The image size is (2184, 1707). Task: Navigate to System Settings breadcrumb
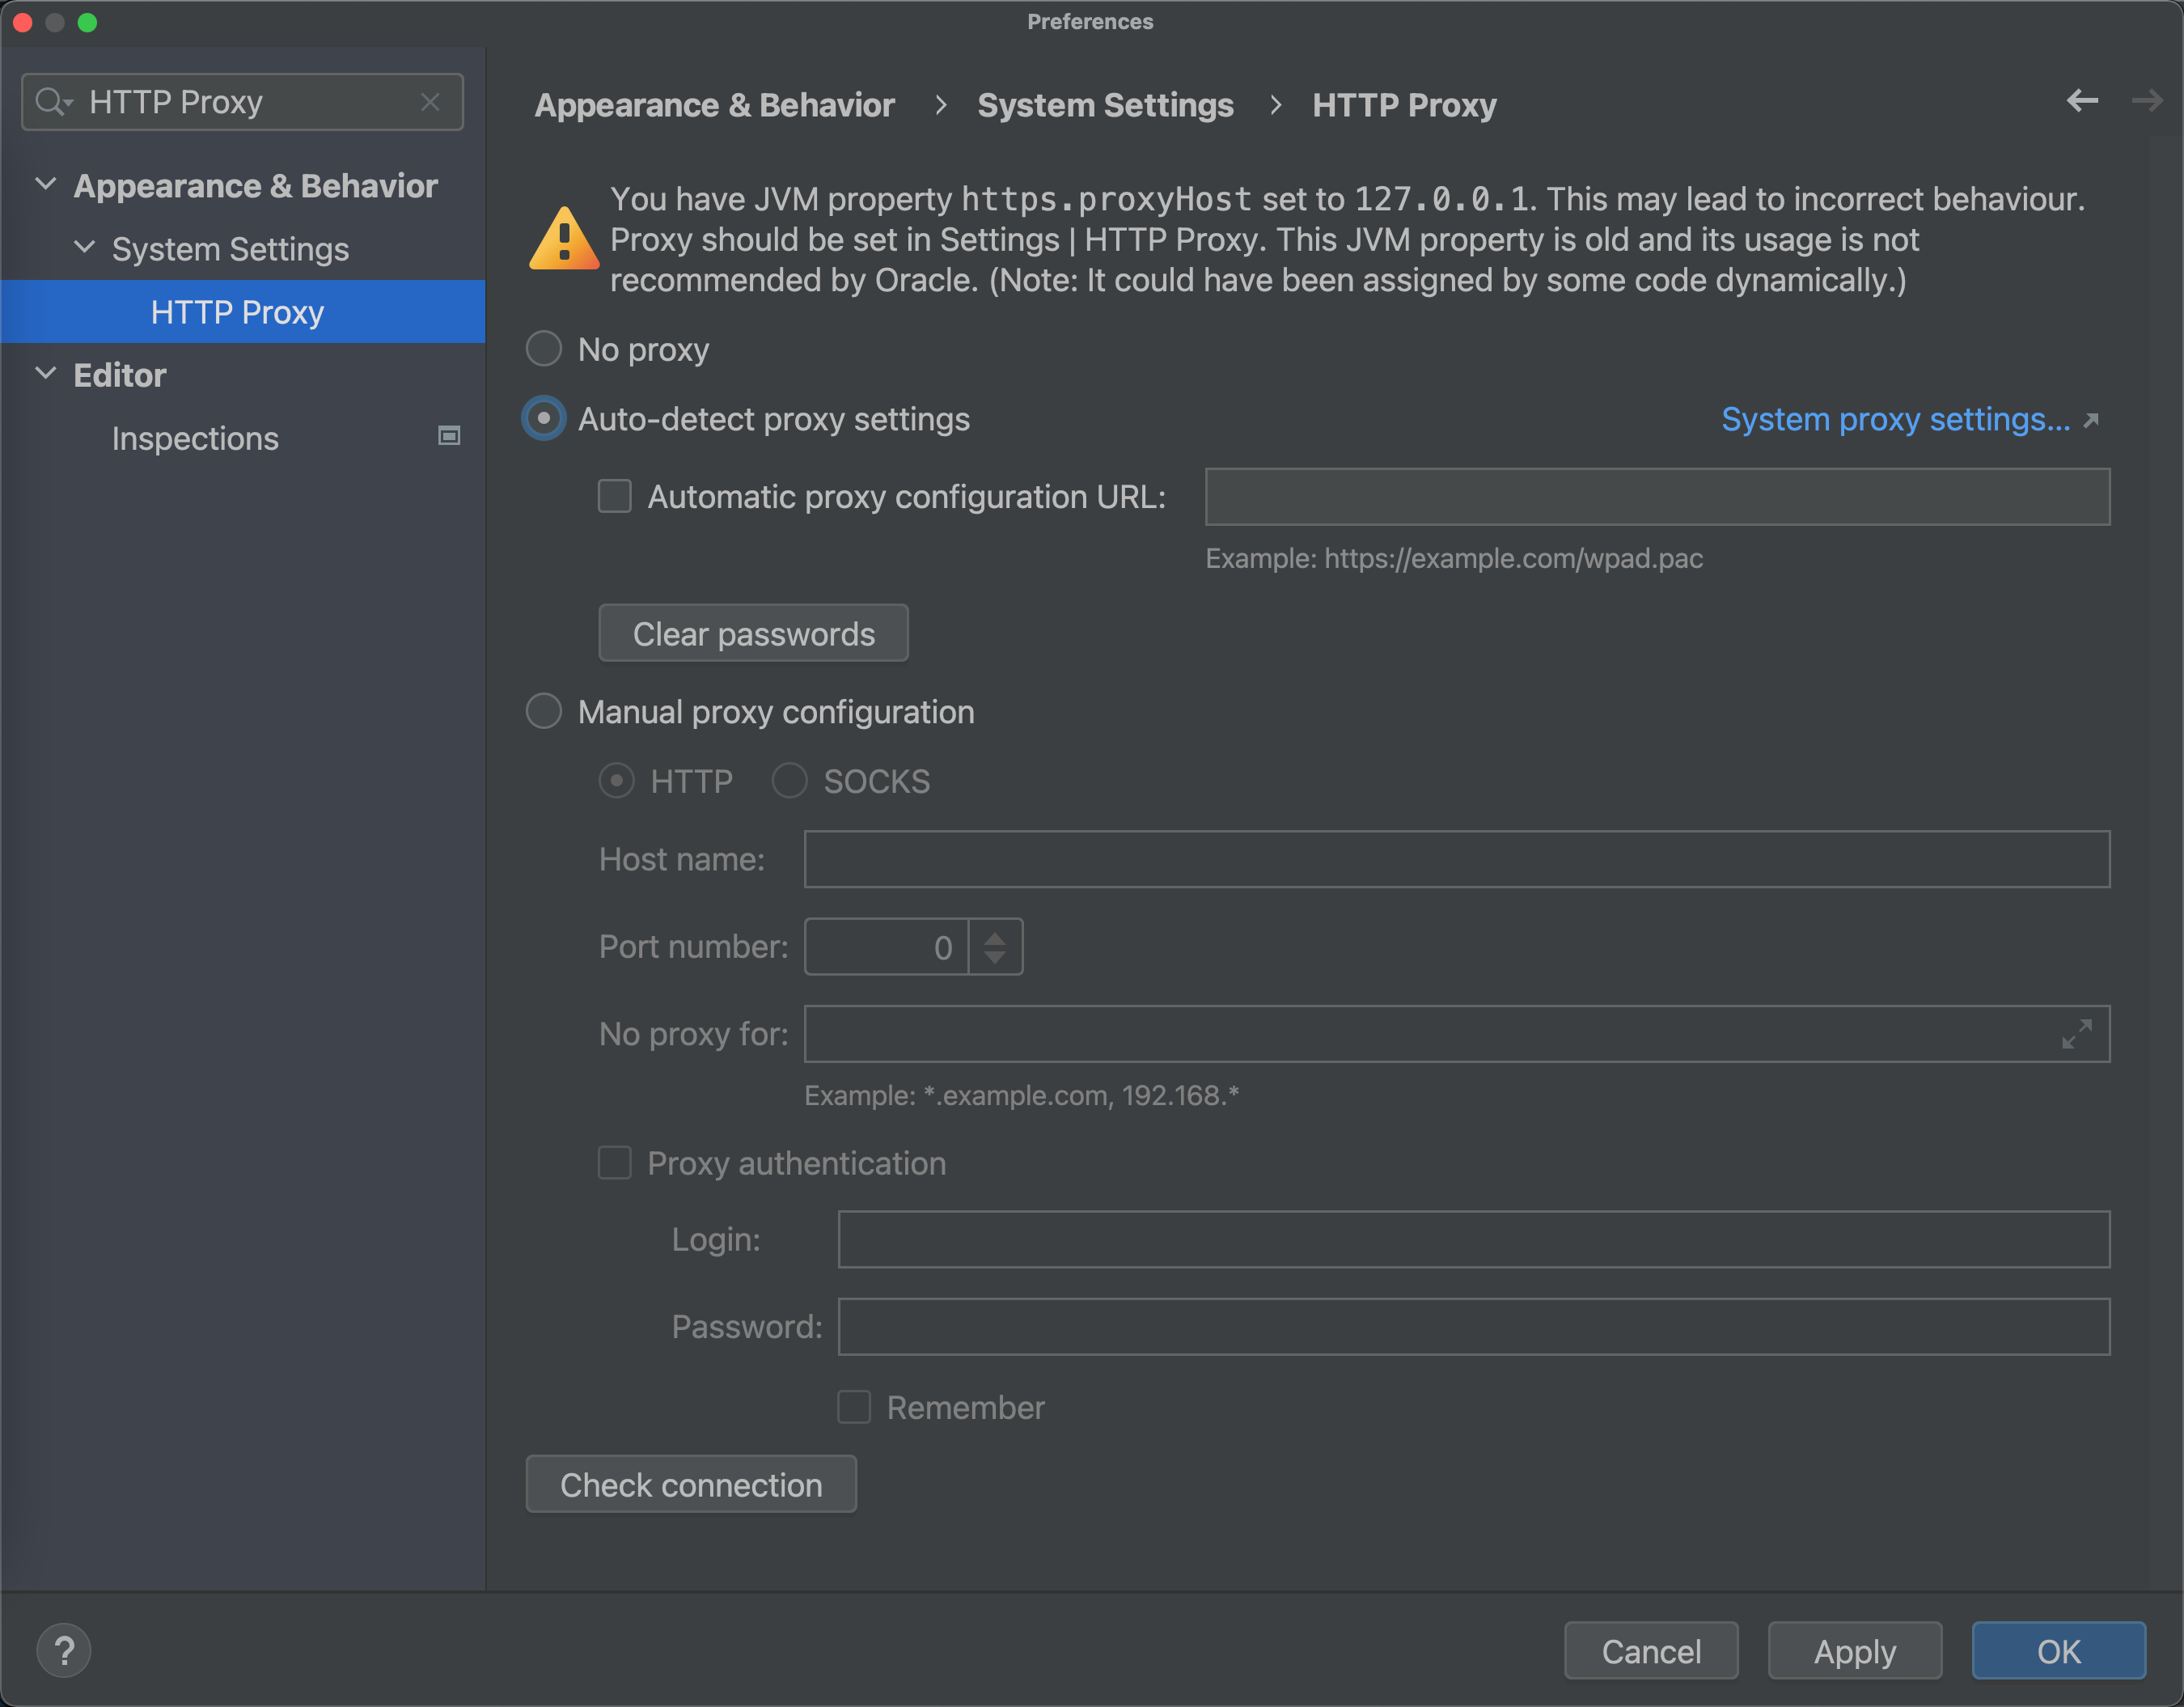tap(1105, 104)
